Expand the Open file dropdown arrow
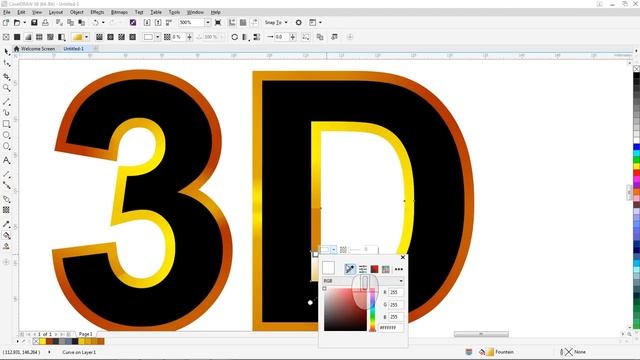This screenshot has height=360, width=640. tap(24, 22)
